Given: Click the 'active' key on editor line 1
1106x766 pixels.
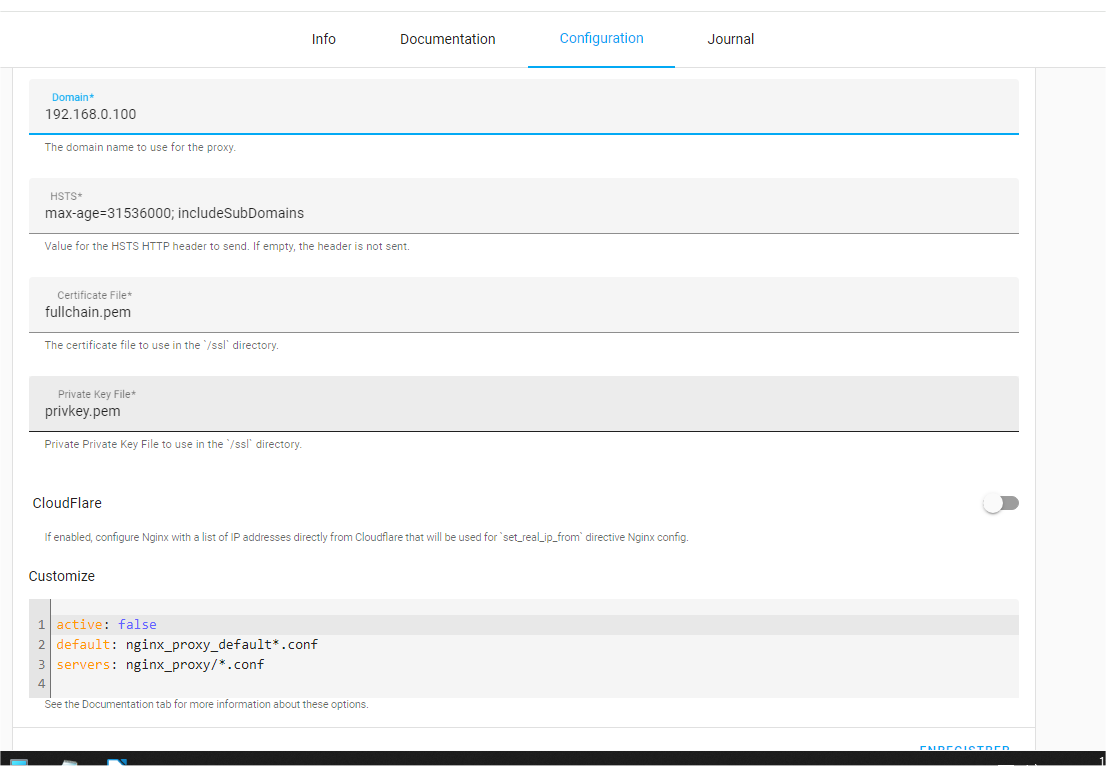Looking at the screenshot, I should (x=80, y=625).
